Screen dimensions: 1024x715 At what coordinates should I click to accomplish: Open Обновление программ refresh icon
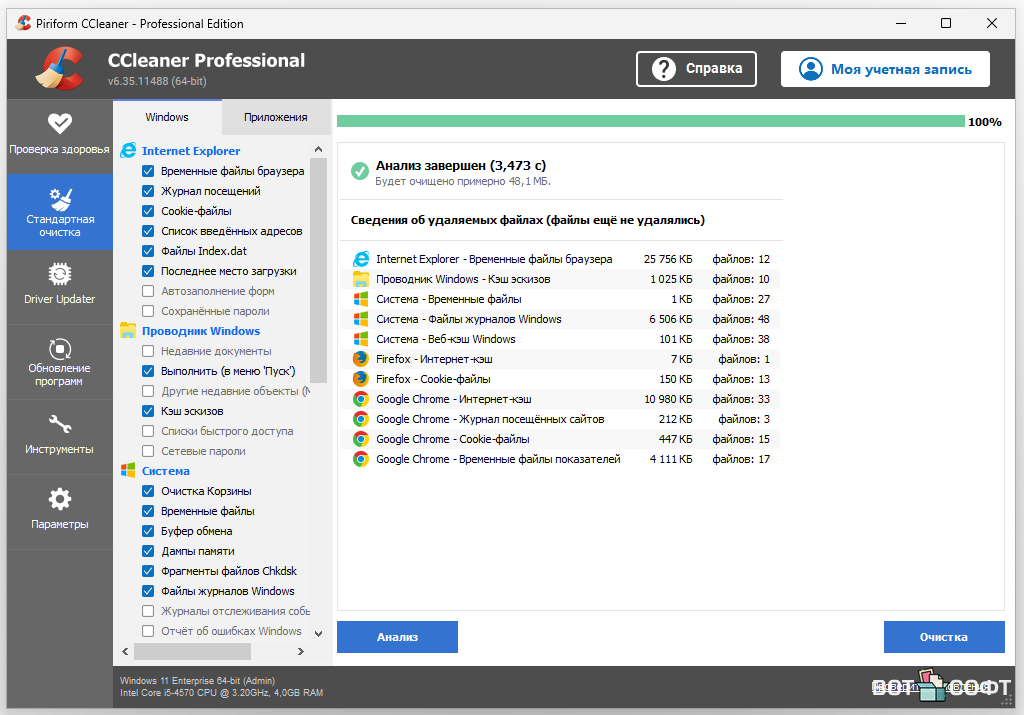click(x=59, y=349)
